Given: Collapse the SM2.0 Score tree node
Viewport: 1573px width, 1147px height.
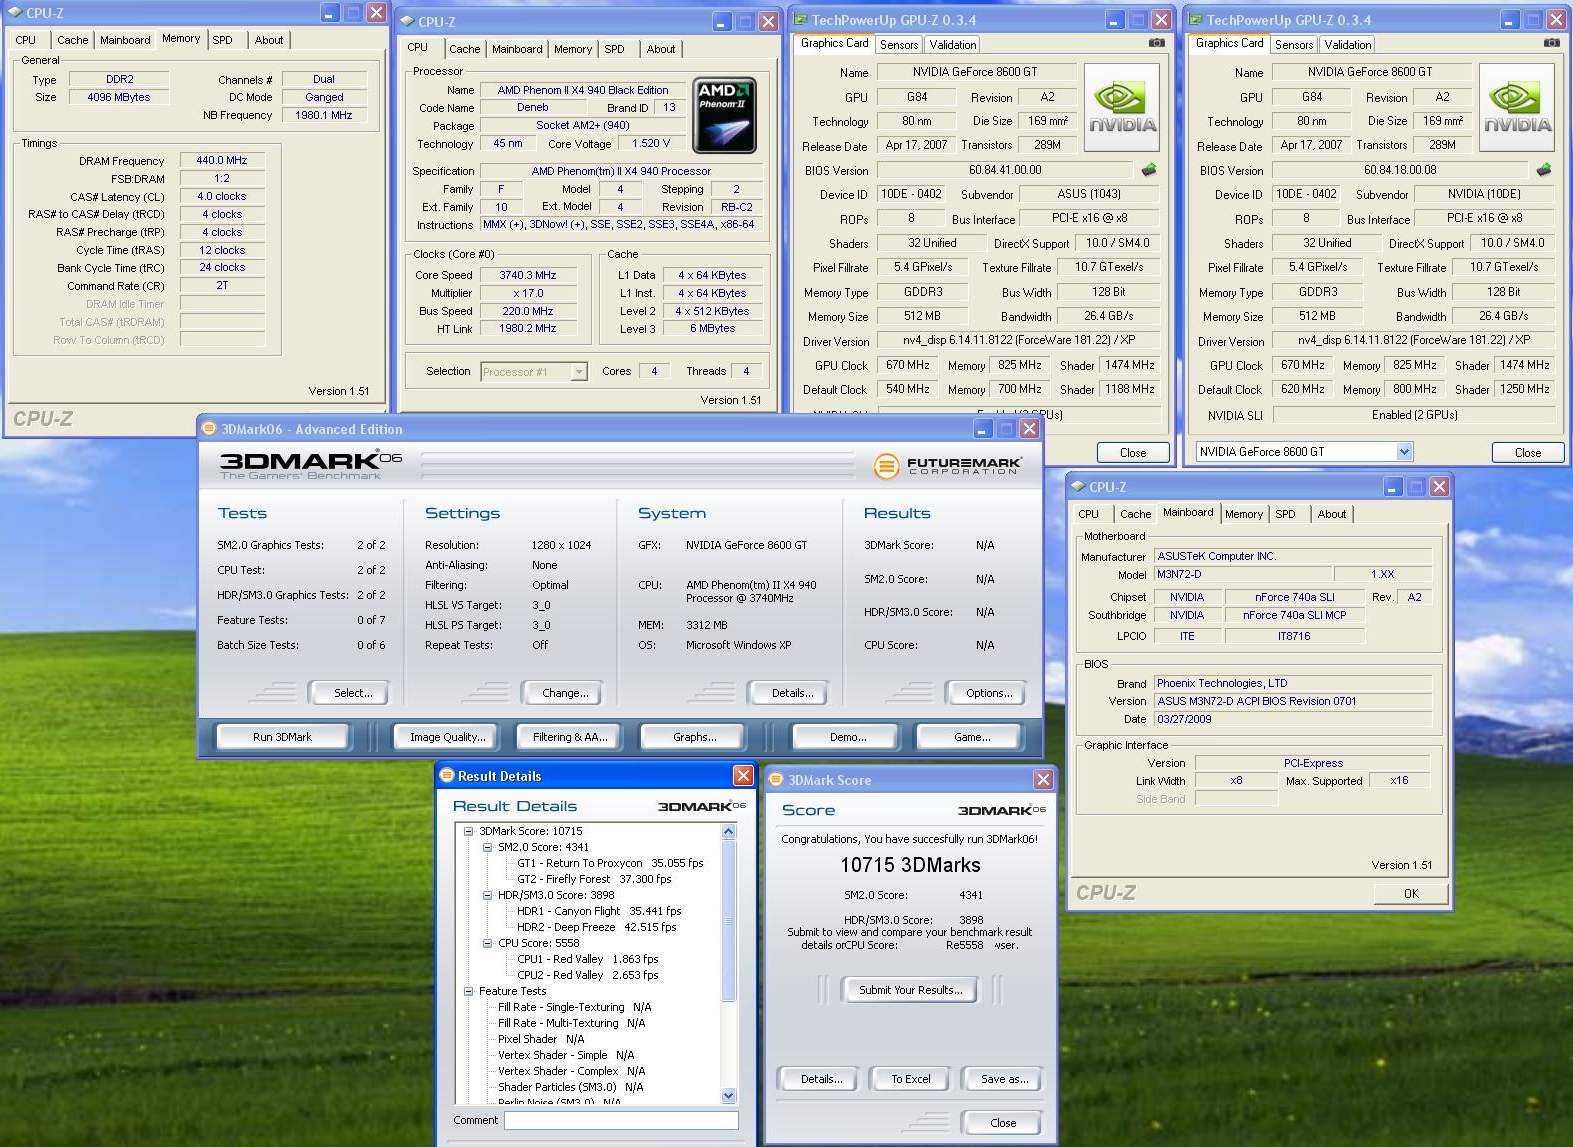Looking at the screenshot, I should pos(488,847).
